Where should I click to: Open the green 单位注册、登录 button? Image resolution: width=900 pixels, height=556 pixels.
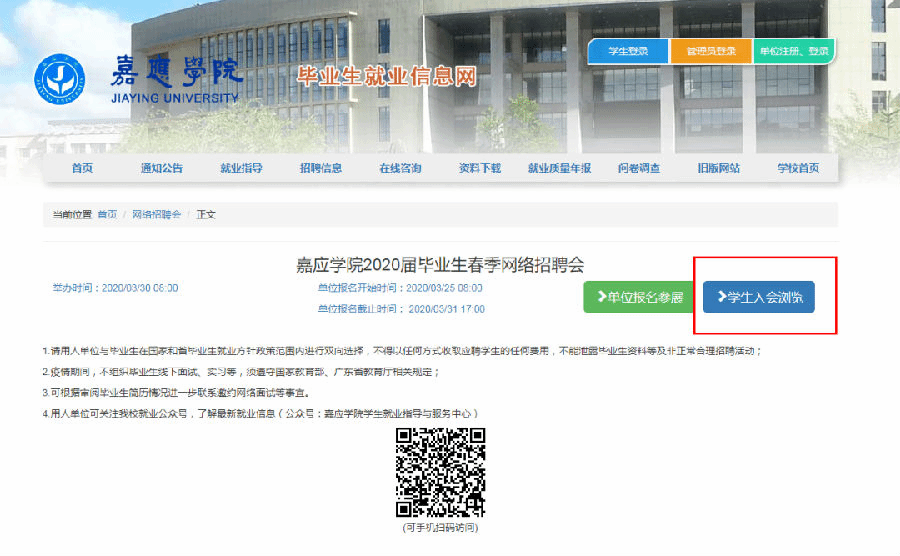(x=794, y=51)
